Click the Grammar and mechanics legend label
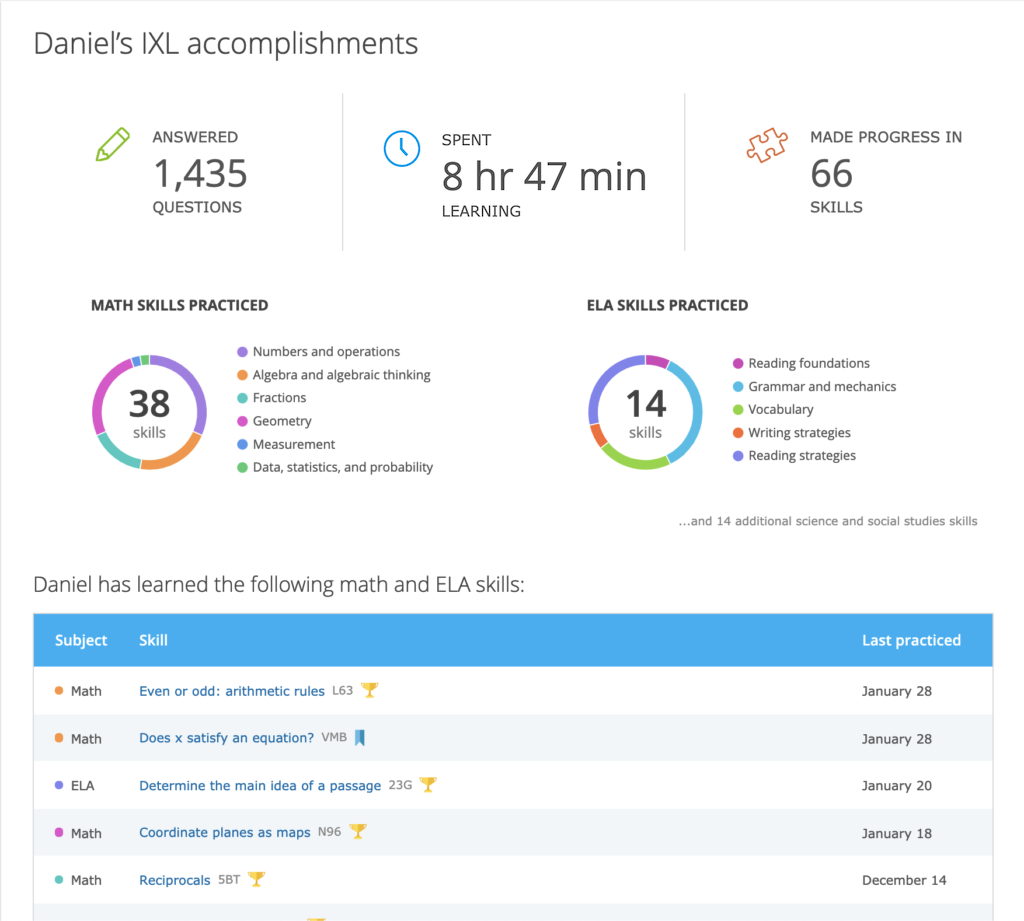Viewport: 1024px width, 921px height. point(822,386)
